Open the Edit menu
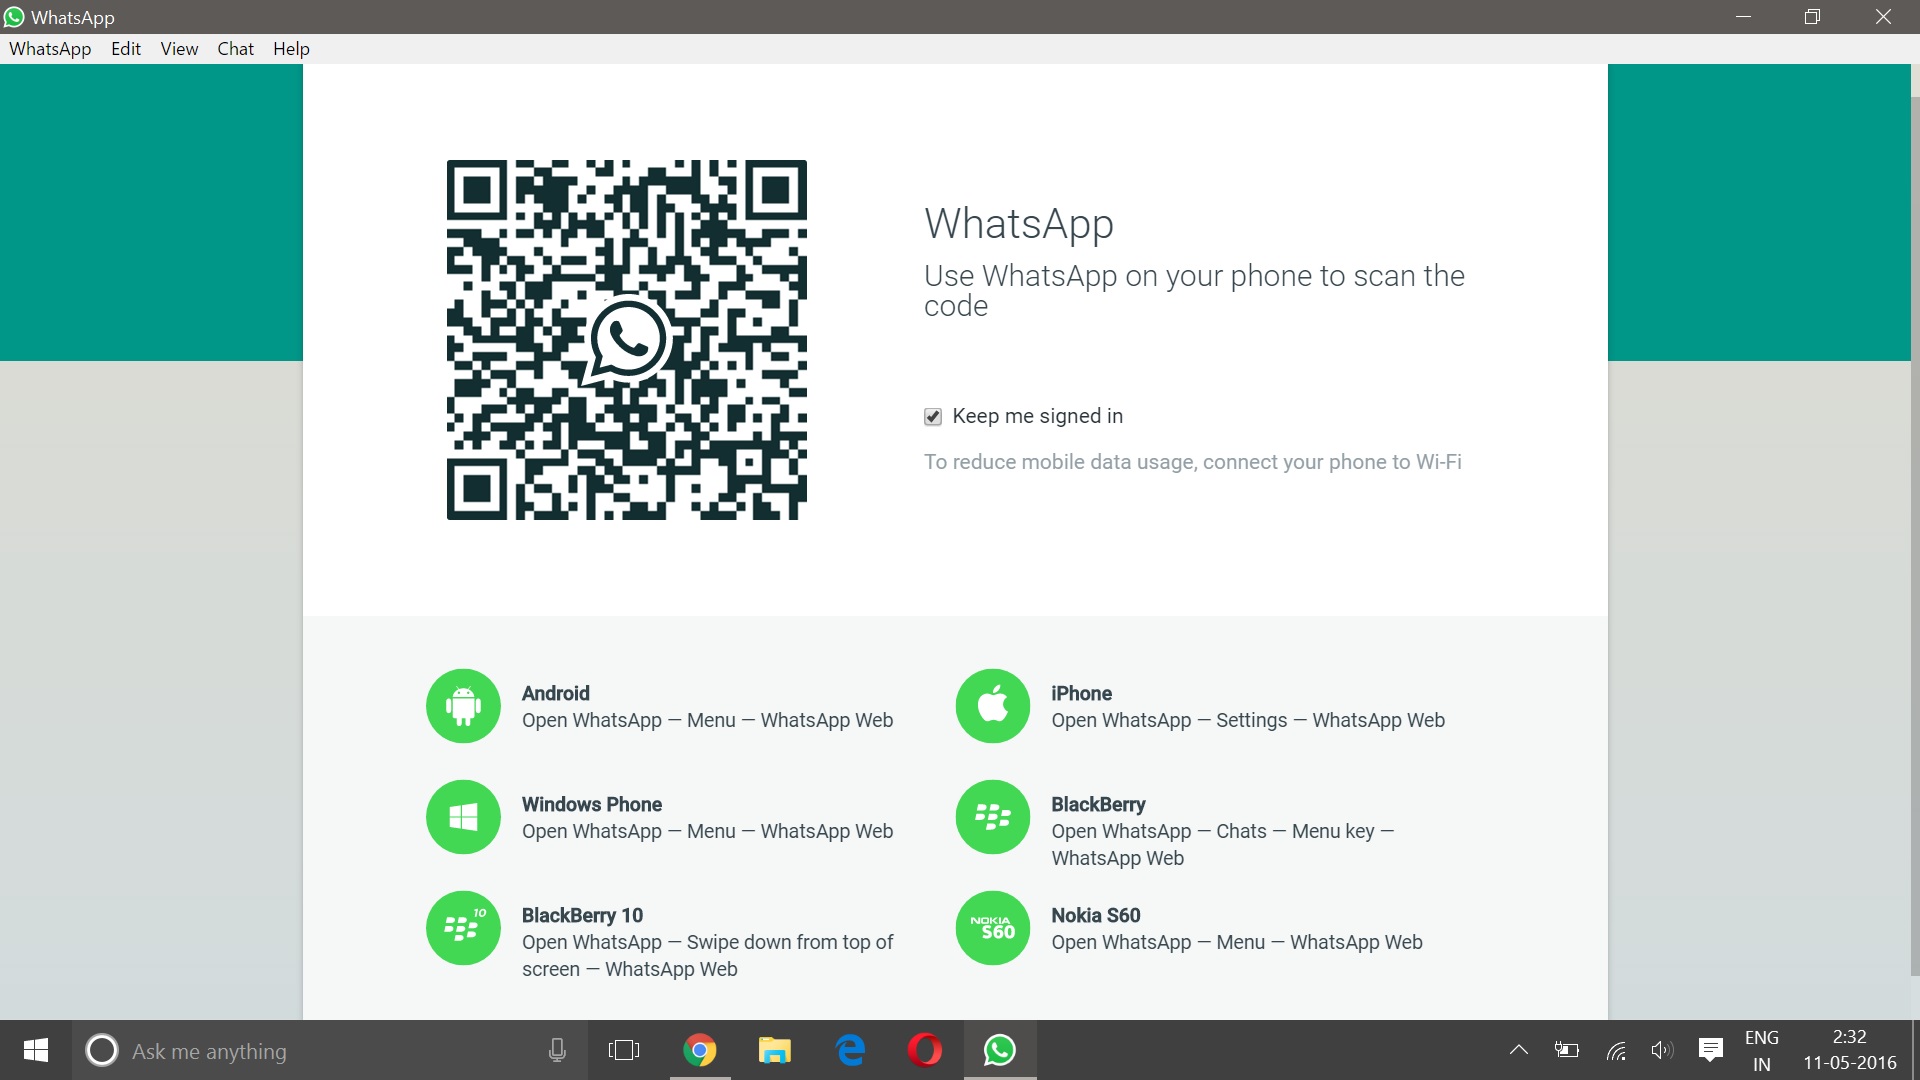Viewport: 1920px width, 1080px height. pos(126,49)
